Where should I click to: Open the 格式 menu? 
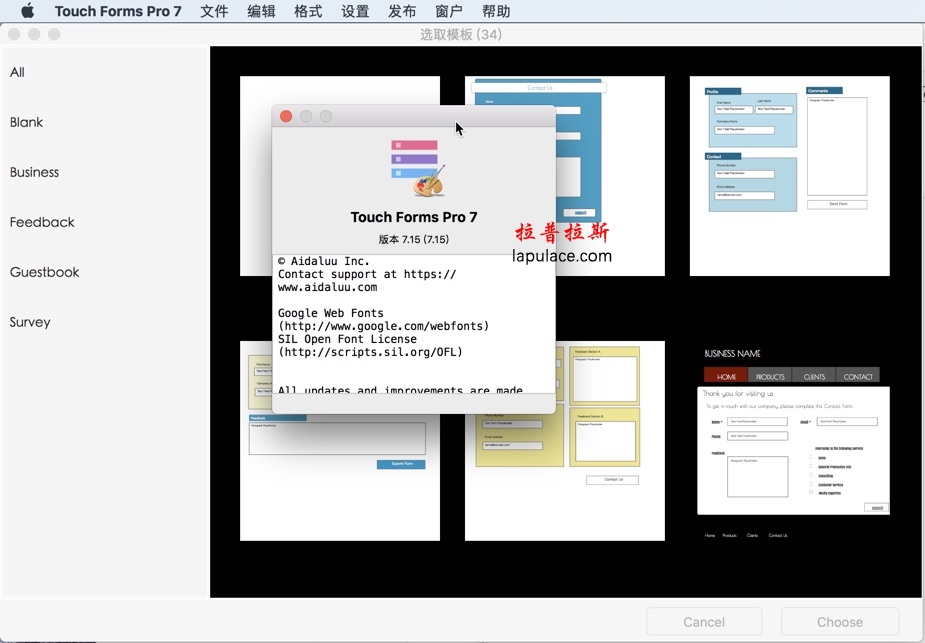pyautogui.click(x=308, y=12)
